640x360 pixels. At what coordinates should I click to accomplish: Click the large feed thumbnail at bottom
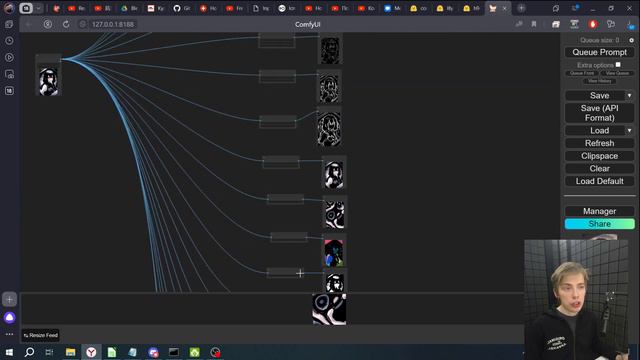pos(329,309)
